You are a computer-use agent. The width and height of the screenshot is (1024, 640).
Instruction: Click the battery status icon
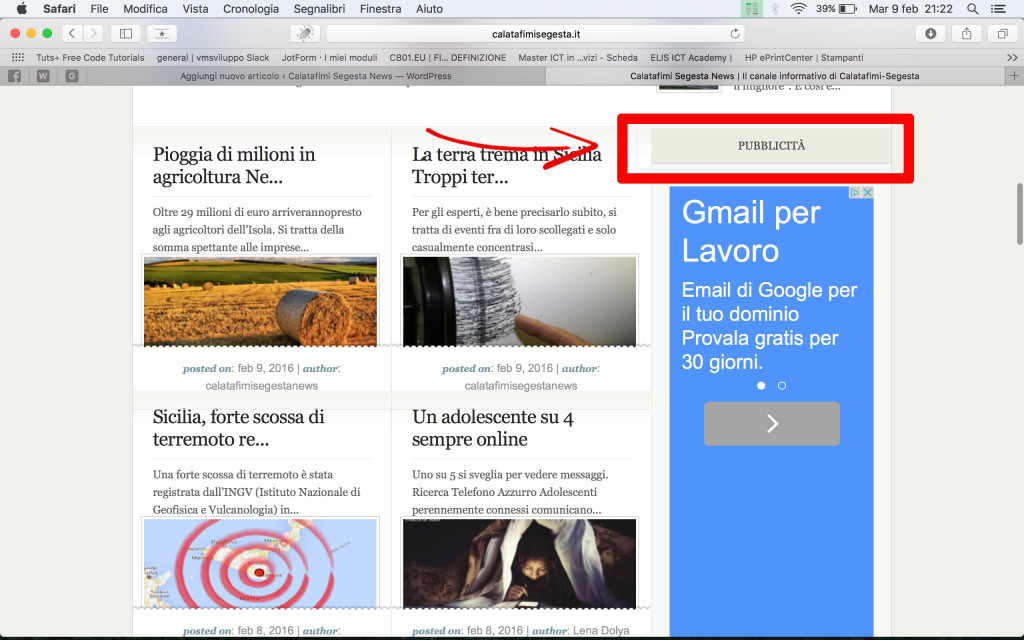848,8
